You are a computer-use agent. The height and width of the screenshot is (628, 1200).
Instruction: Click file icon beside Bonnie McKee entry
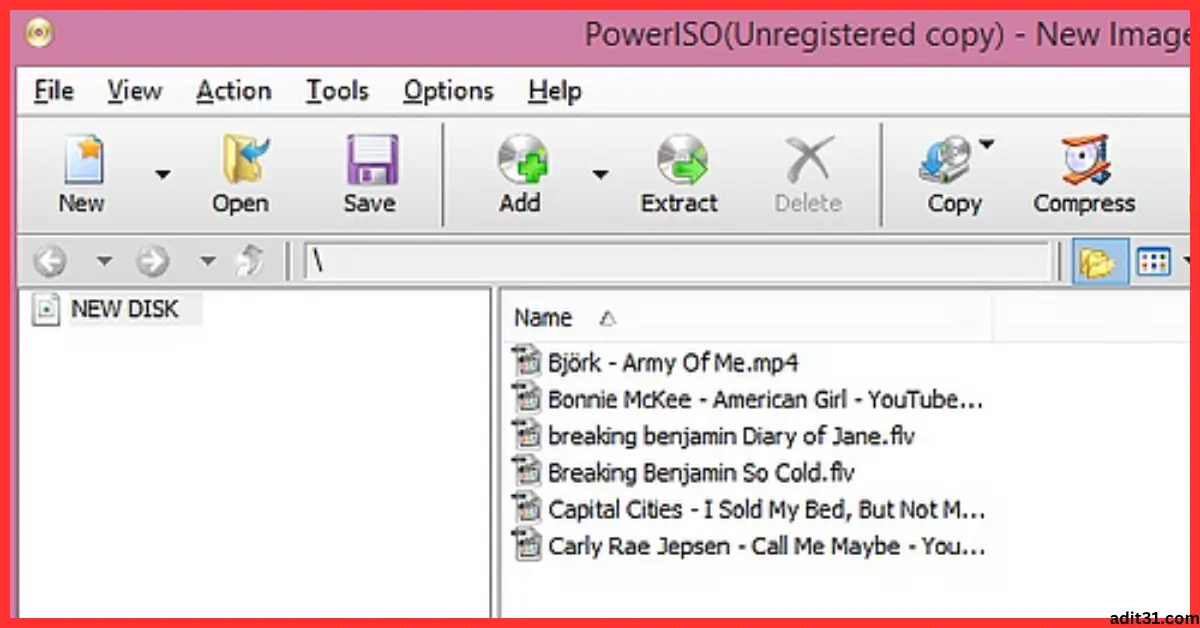pos(526,398)
